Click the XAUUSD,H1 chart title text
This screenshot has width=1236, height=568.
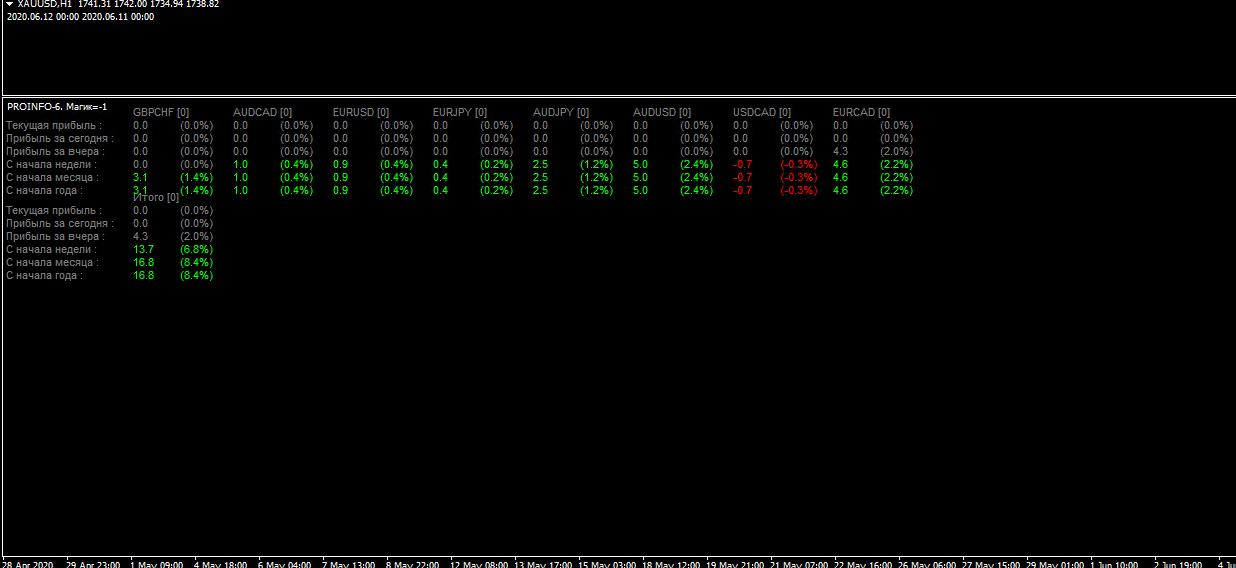pos(45,5)
